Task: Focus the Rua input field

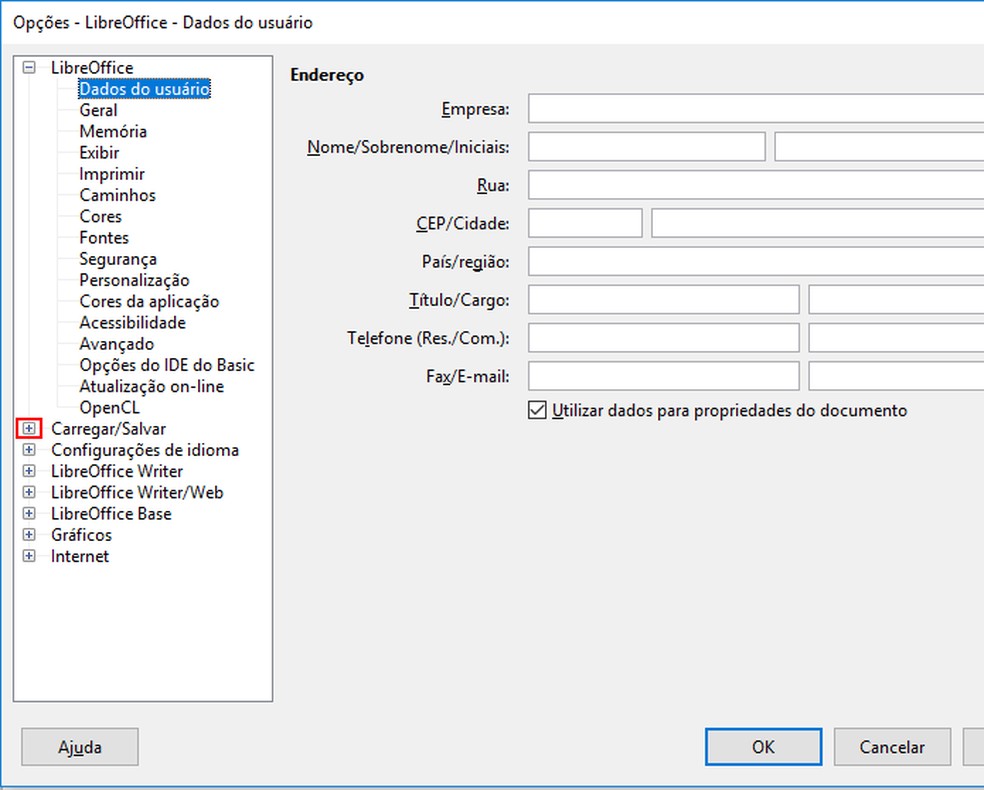Action: 756,185
